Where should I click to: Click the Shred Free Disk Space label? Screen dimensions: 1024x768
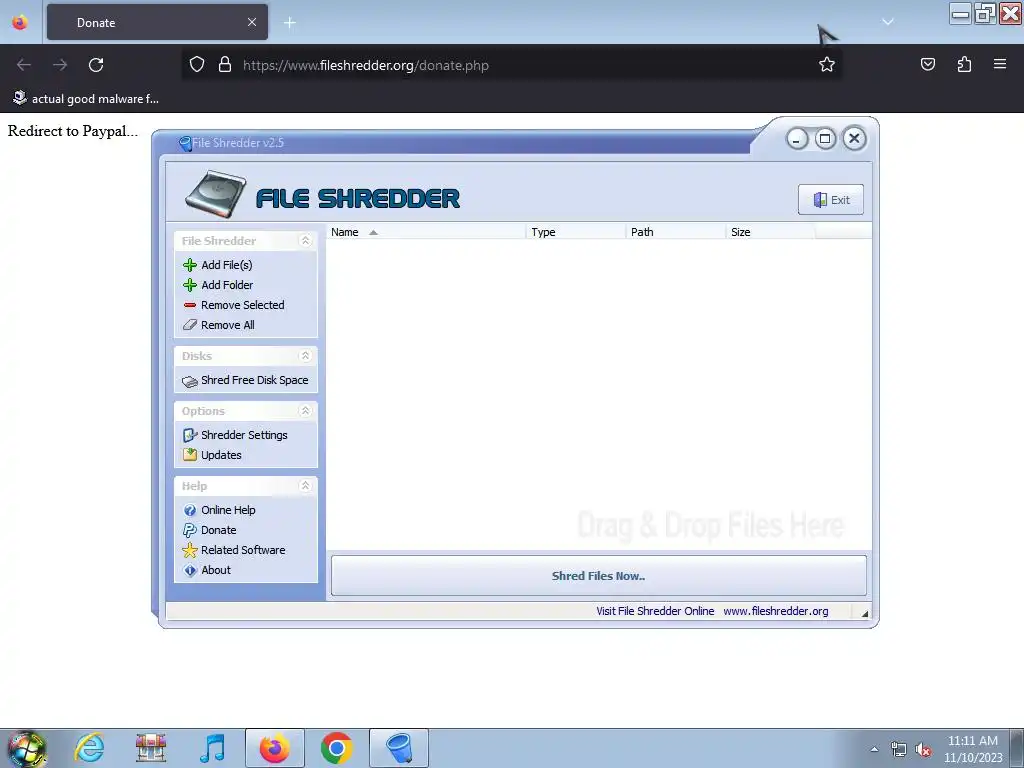click(x=255, y=380)
